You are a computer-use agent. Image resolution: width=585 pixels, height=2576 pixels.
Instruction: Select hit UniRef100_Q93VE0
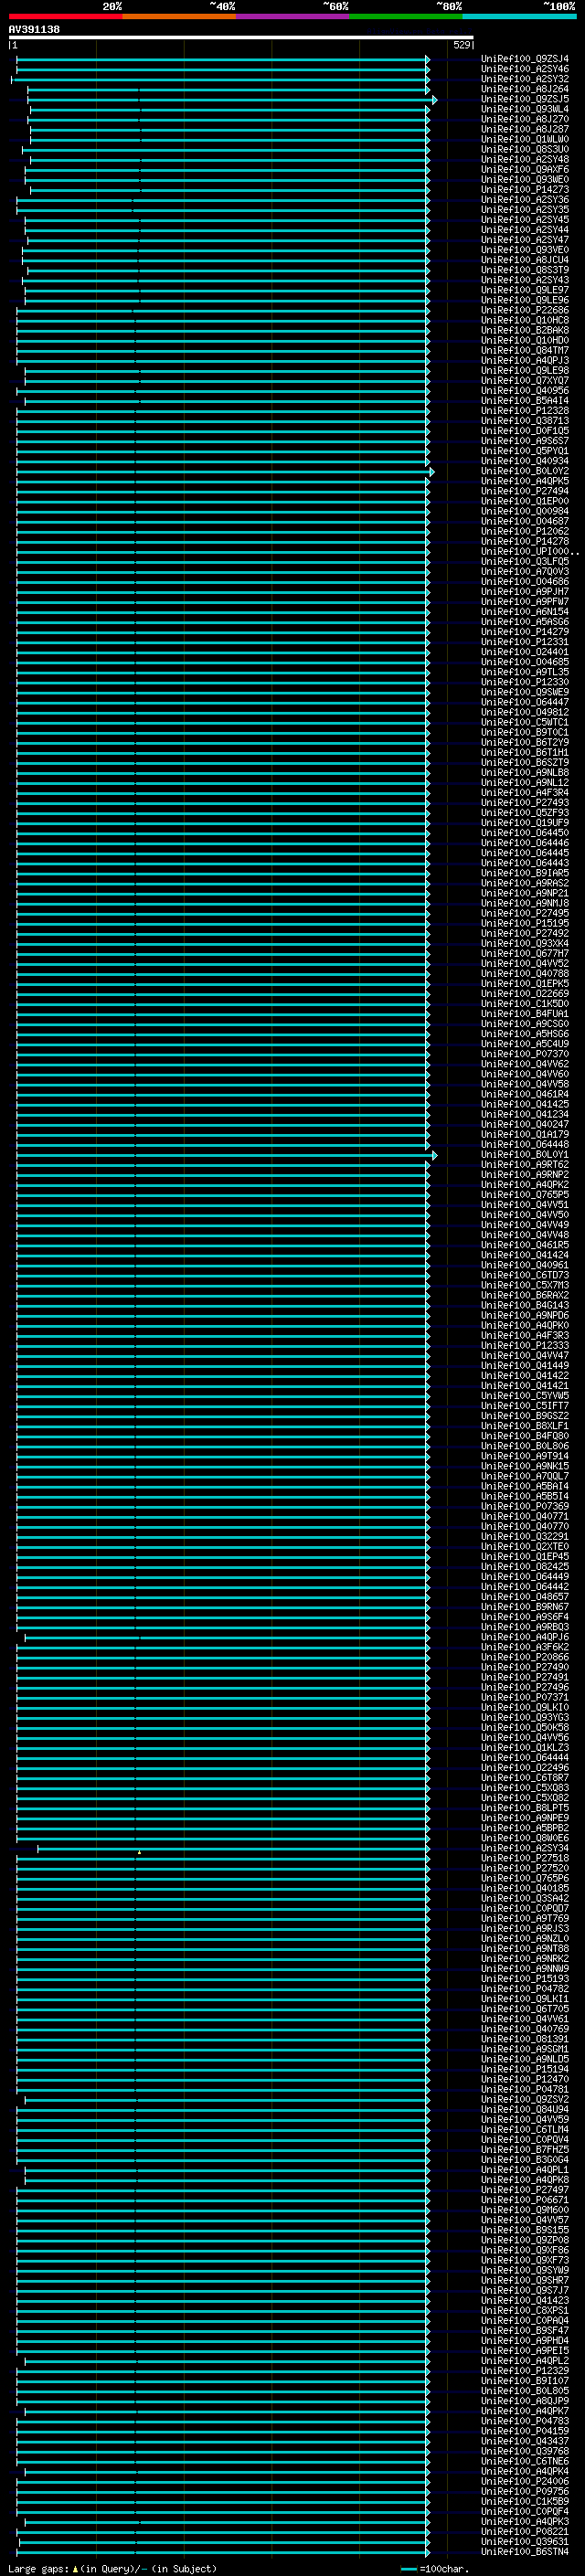point(524,250)
